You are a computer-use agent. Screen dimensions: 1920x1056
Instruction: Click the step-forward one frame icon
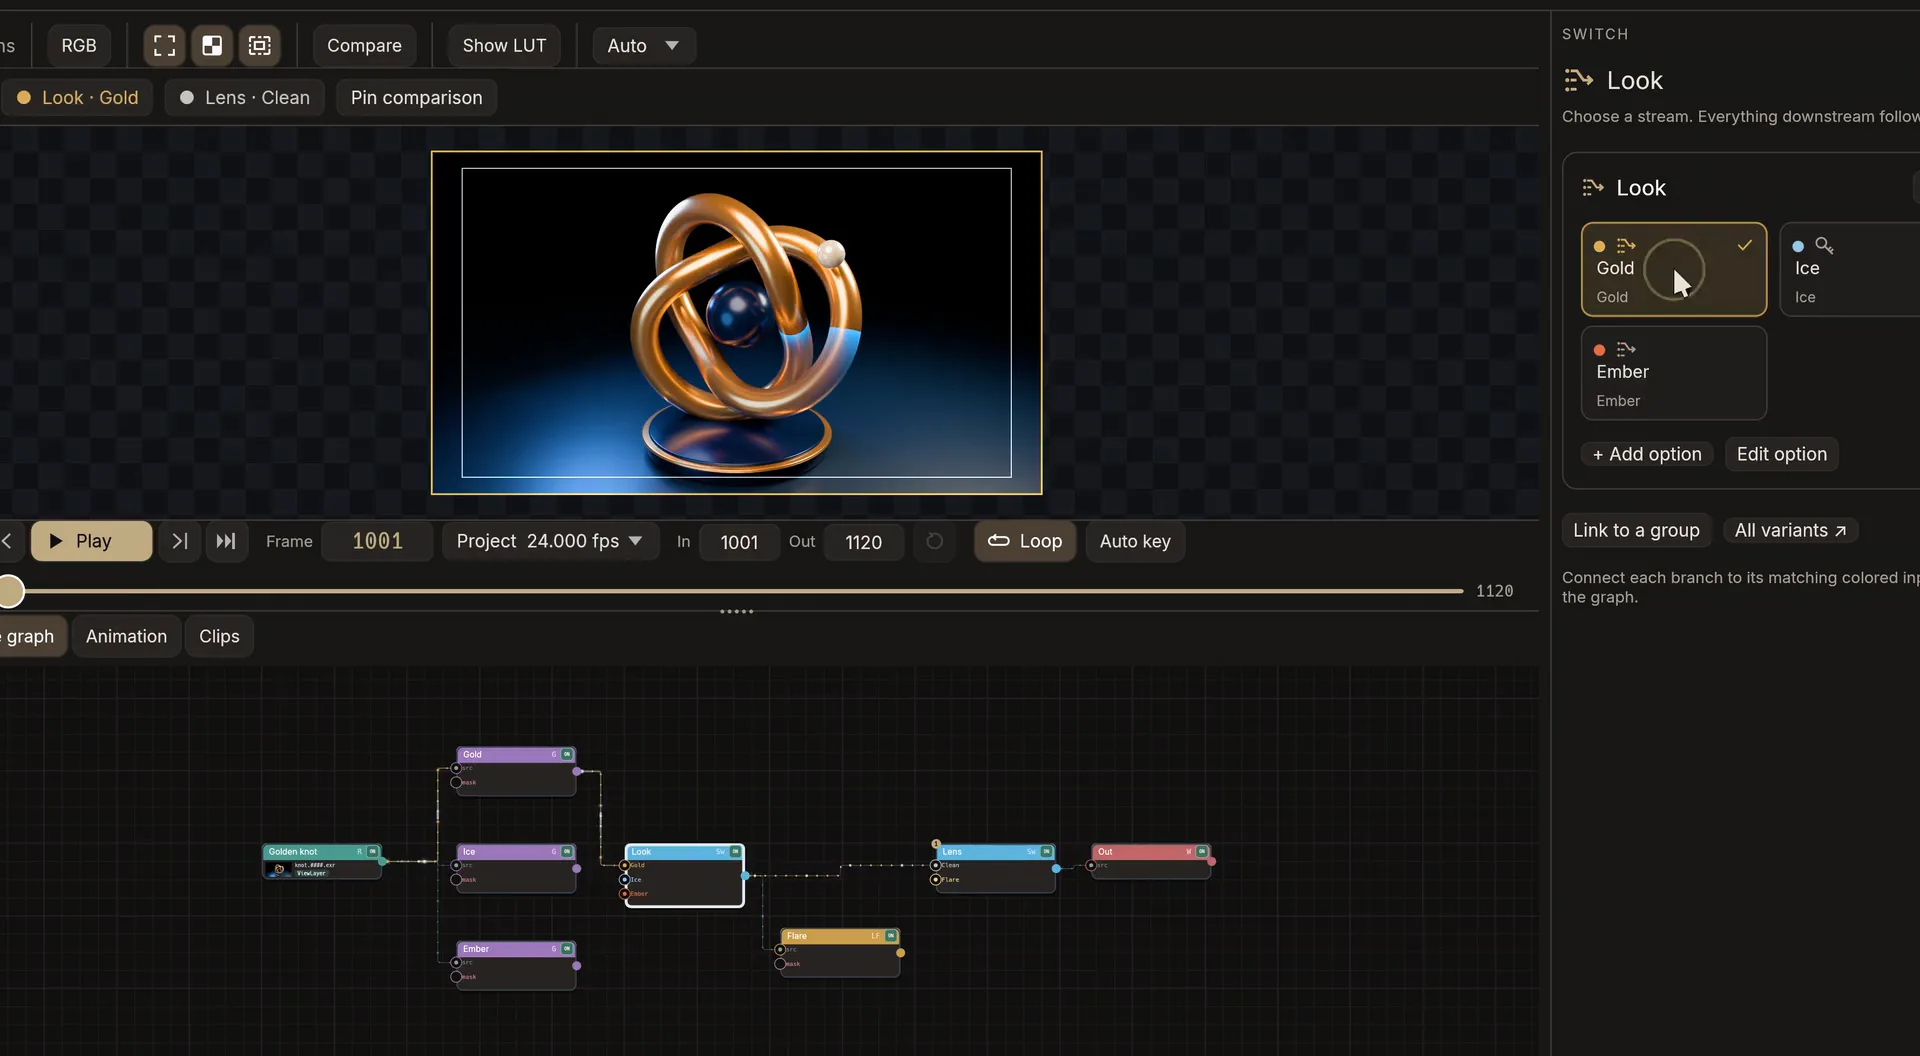coord(180,541)
